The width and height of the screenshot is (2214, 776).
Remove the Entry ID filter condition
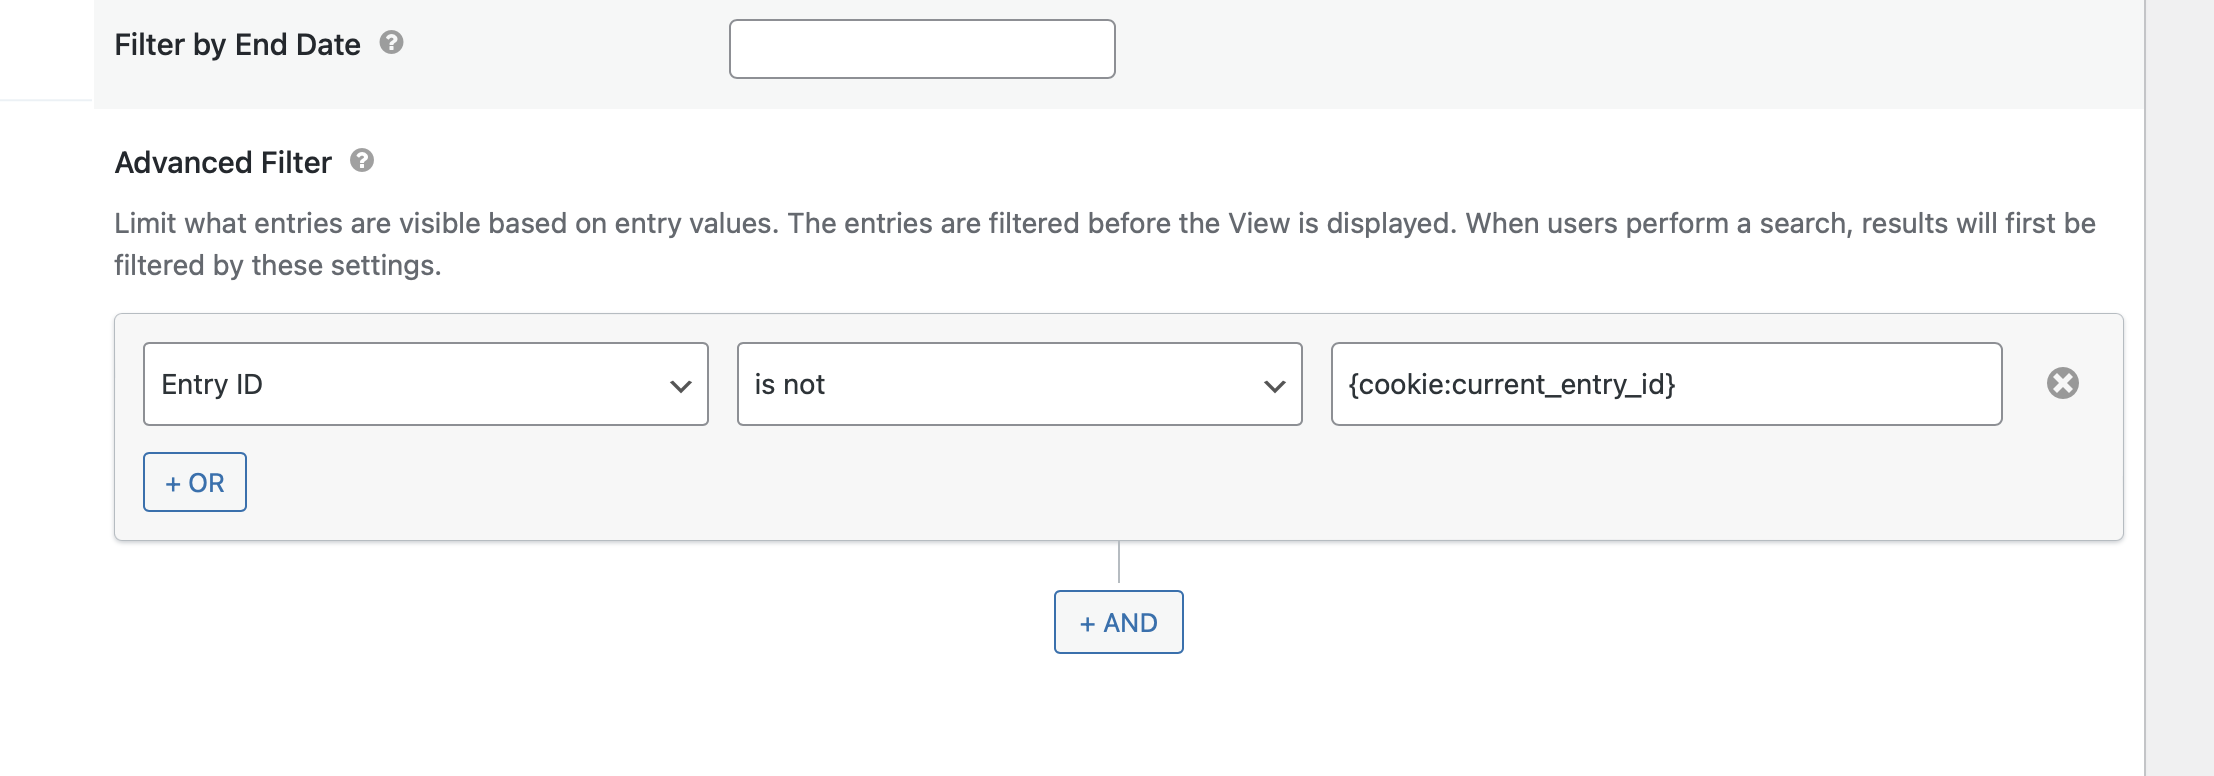2062,383
